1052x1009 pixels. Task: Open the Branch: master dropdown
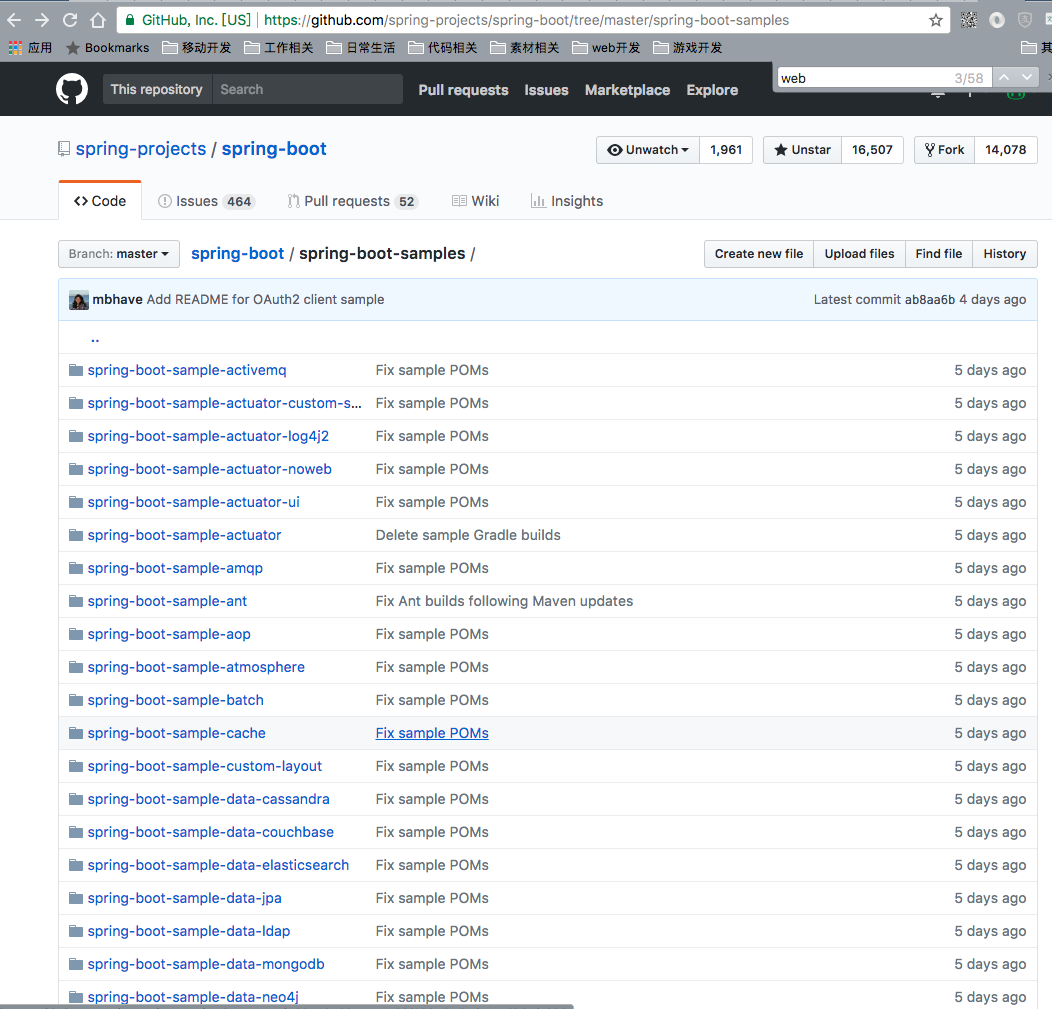[x=119, y=254]
